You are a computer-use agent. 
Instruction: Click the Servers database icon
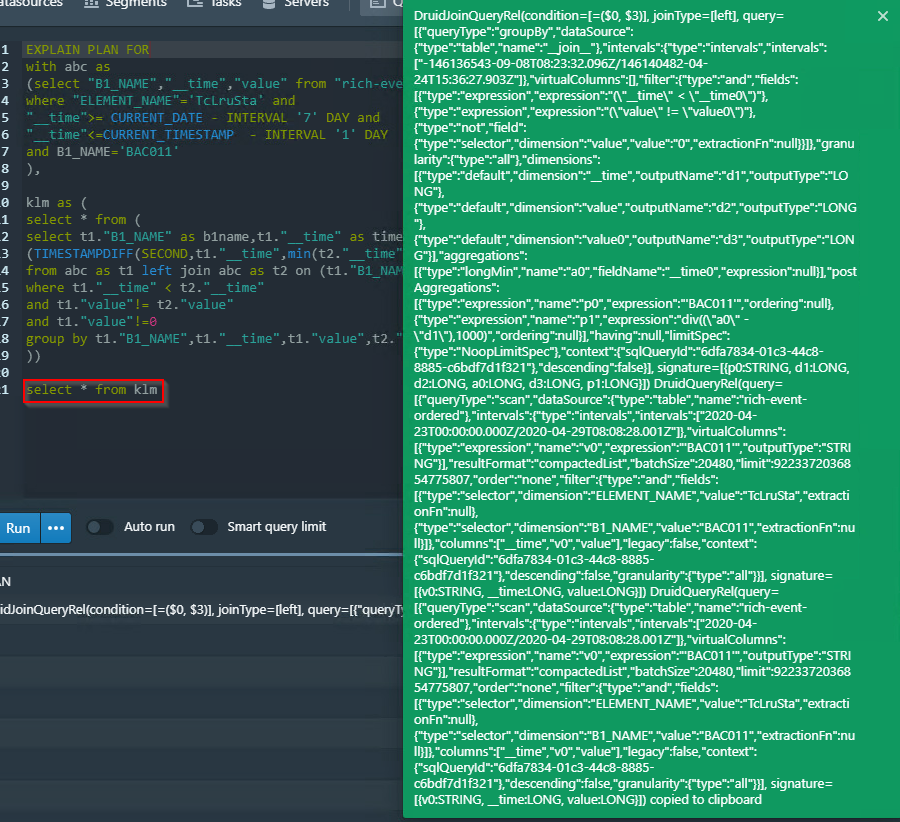(x=269, y=3)
